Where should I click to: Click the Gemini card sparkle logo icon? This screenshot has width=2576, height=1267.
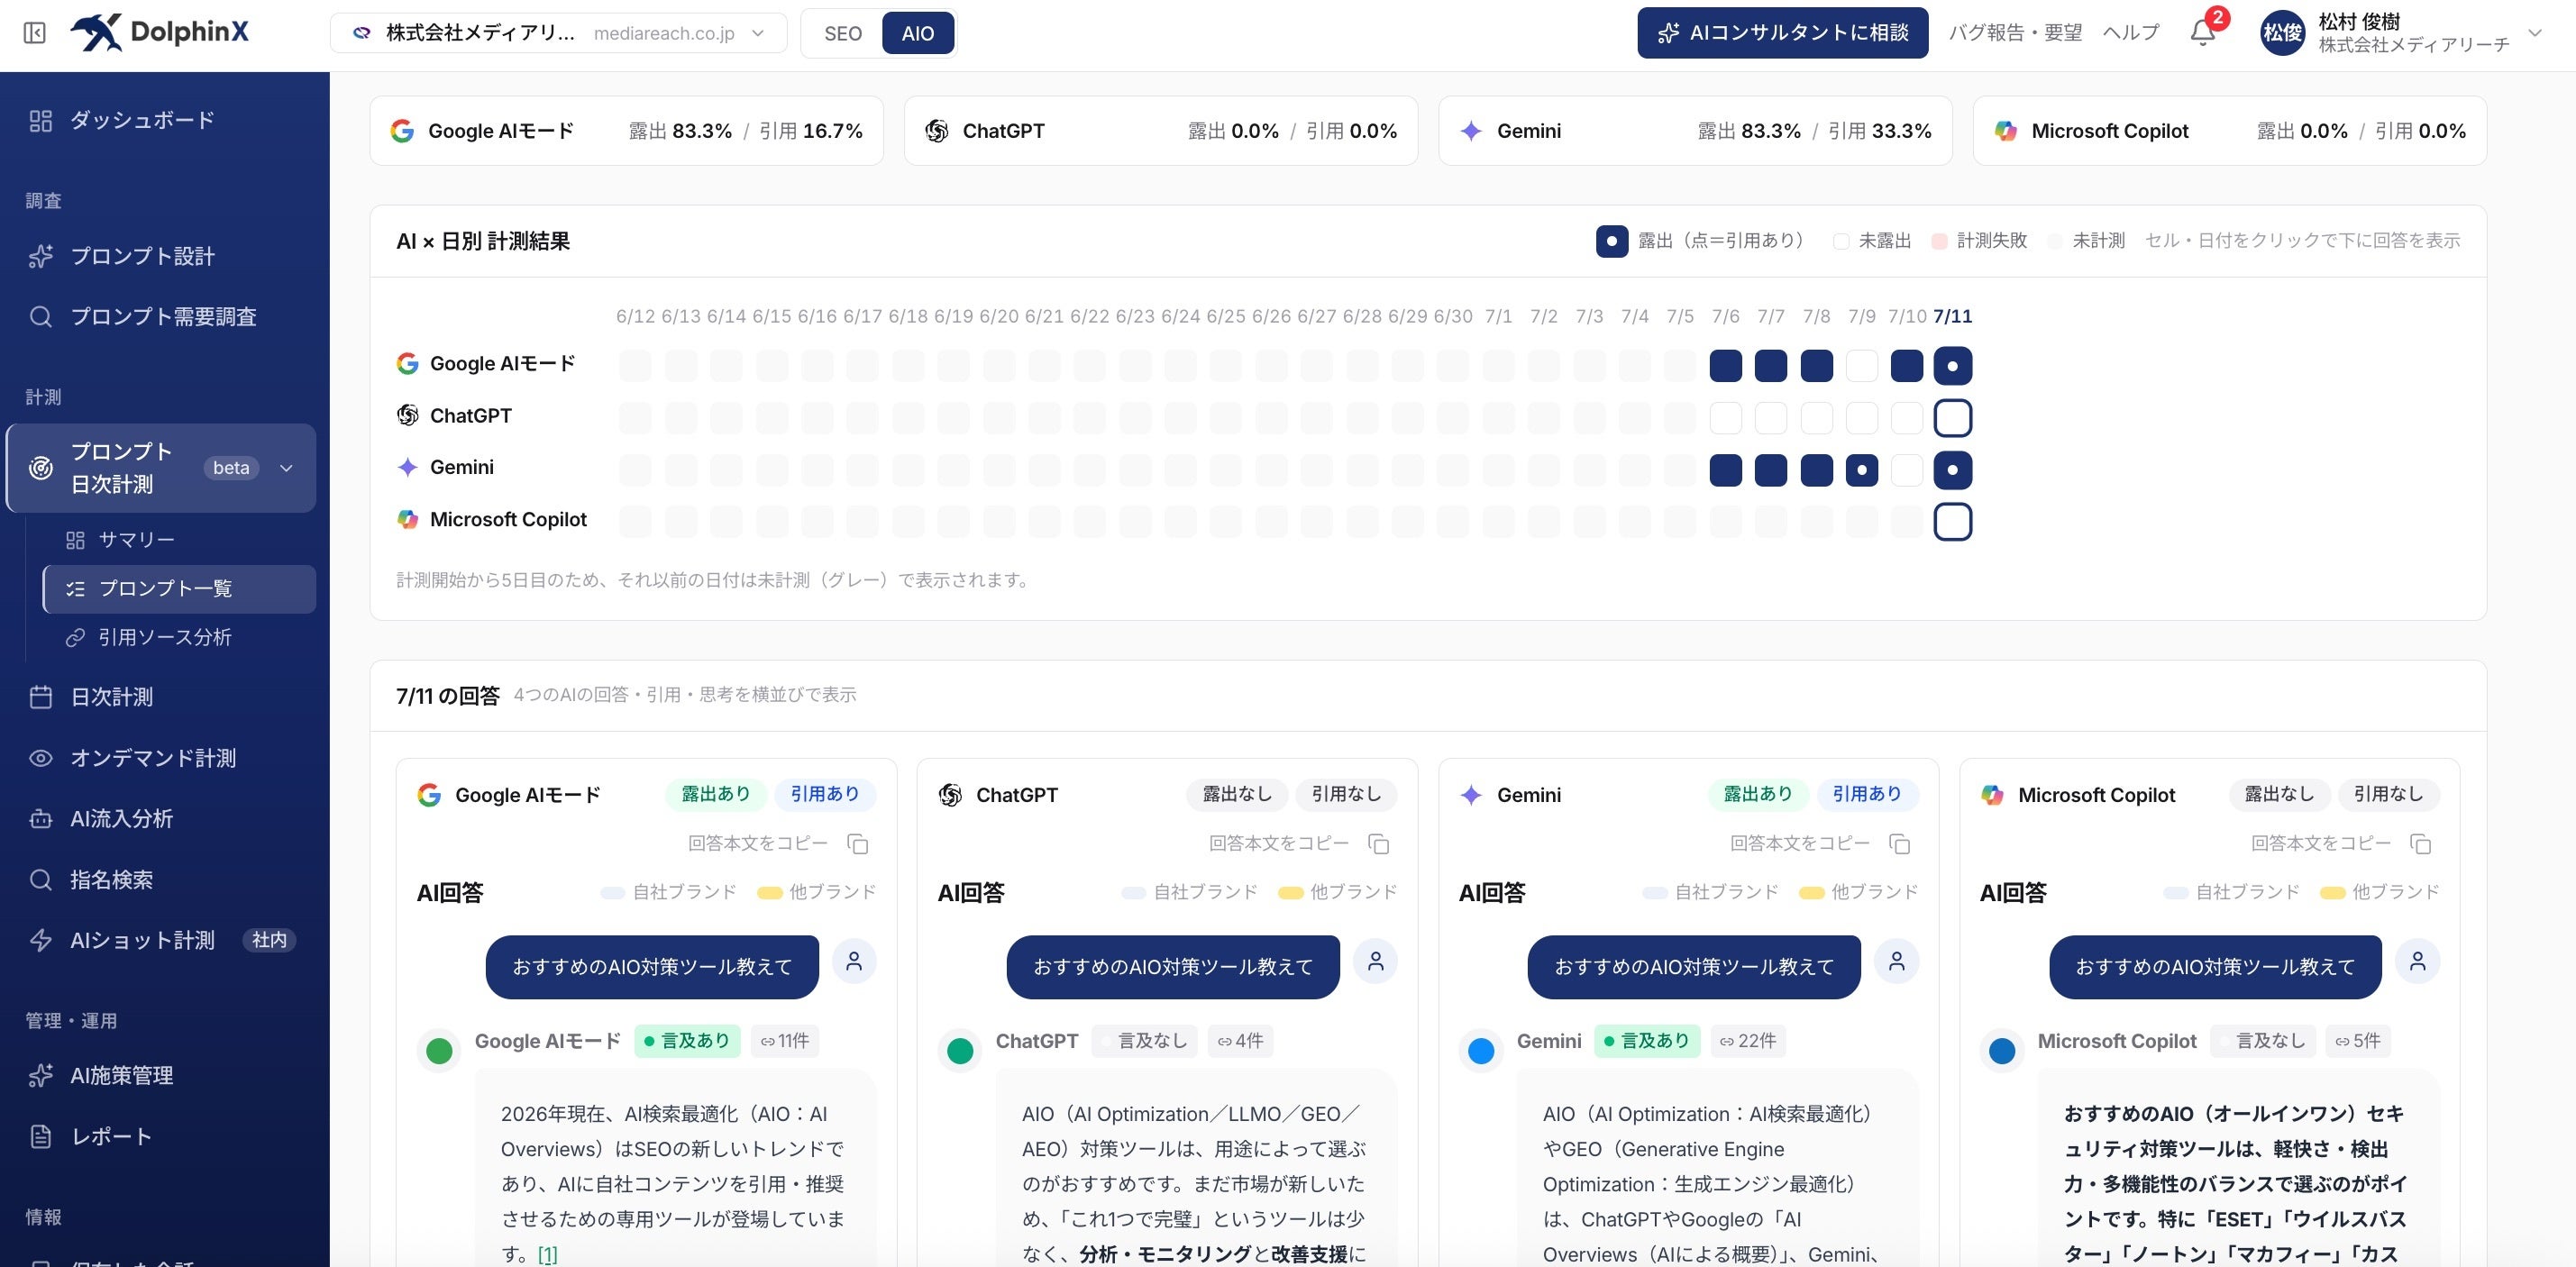pyautogui.click(x=1470, y=795)
